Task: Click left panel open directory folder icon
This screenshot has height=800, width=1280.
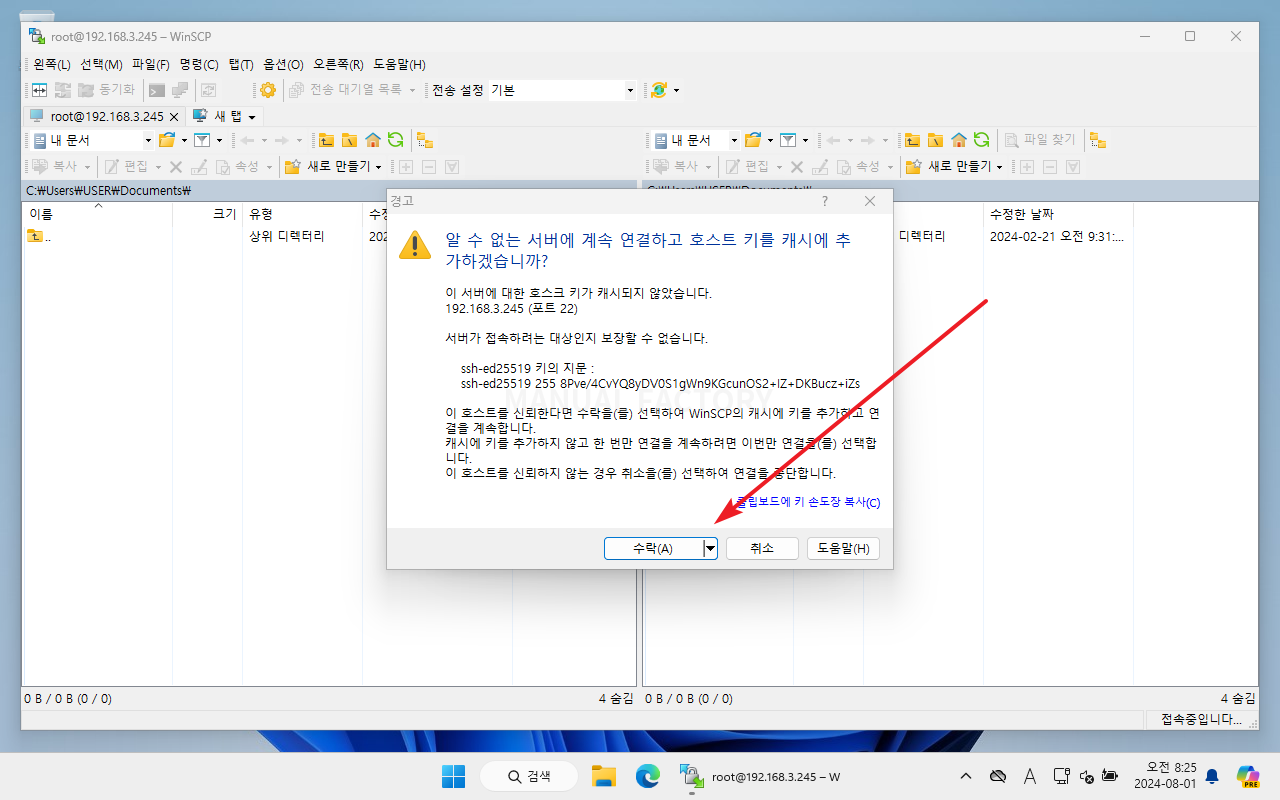Action: click(167, 141)
